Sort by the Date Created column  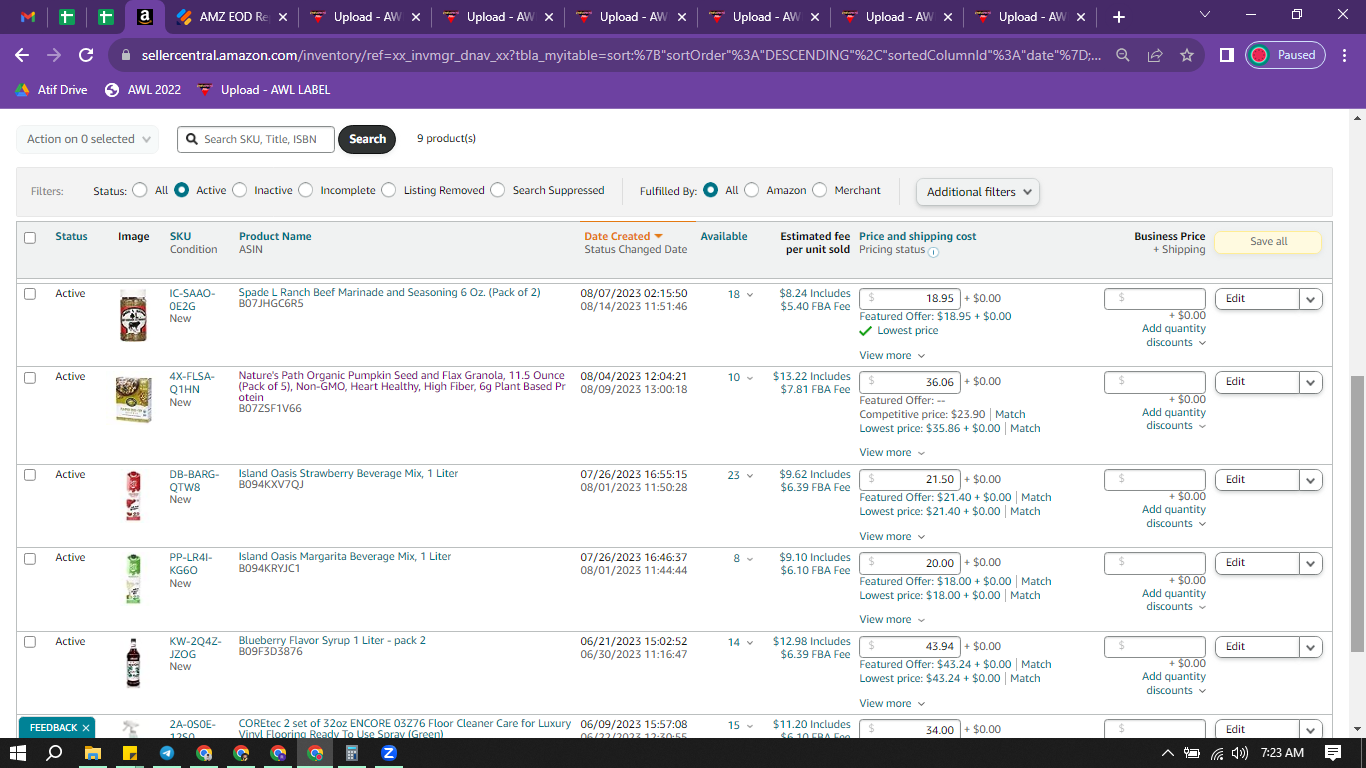click(x=624, y=237)
